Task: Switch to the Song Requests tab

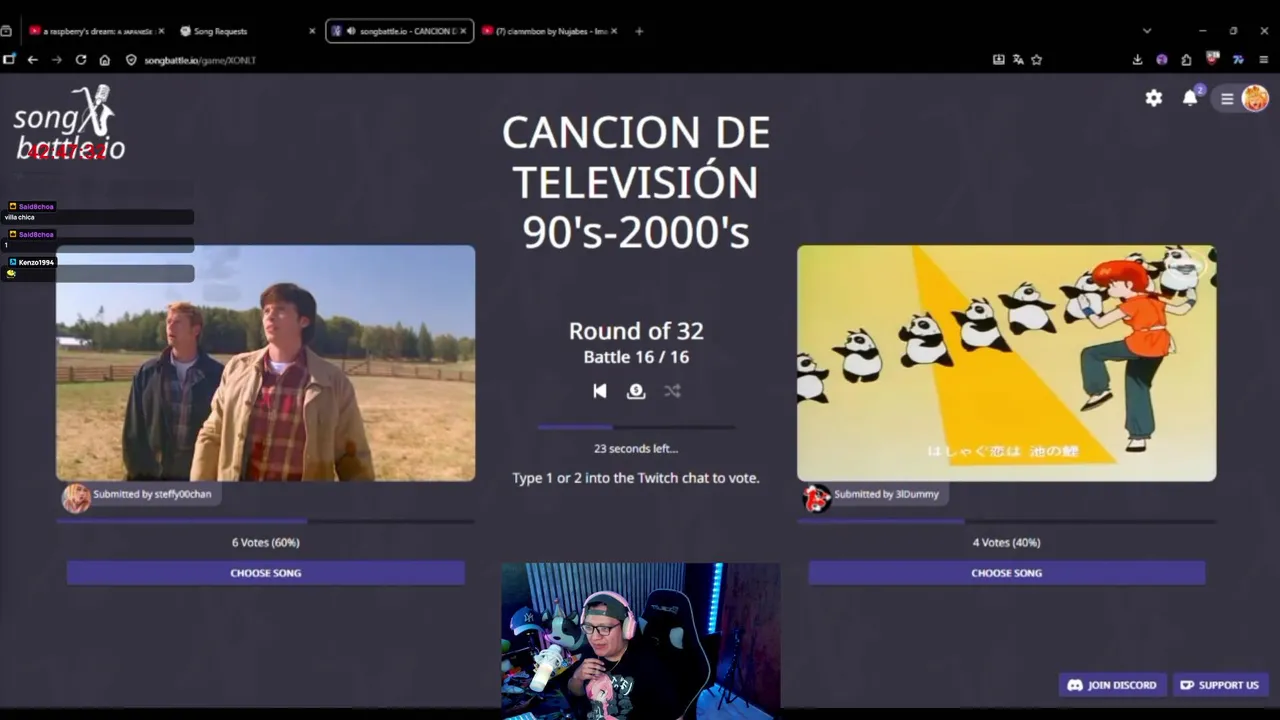Action: (247, 31)
